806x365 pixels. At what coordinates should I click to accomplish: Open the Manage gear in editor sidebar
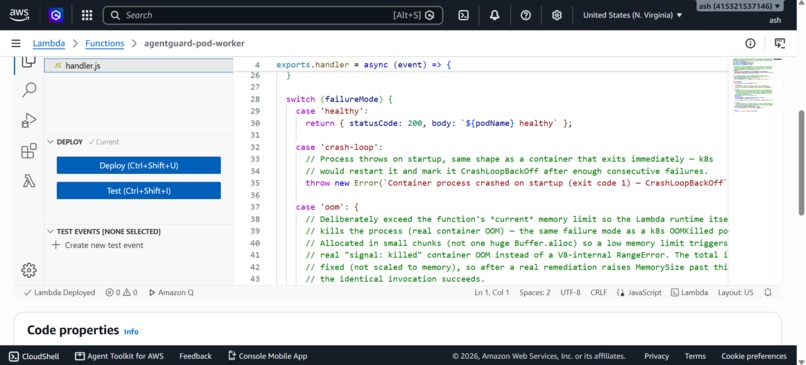coord(29,270)
